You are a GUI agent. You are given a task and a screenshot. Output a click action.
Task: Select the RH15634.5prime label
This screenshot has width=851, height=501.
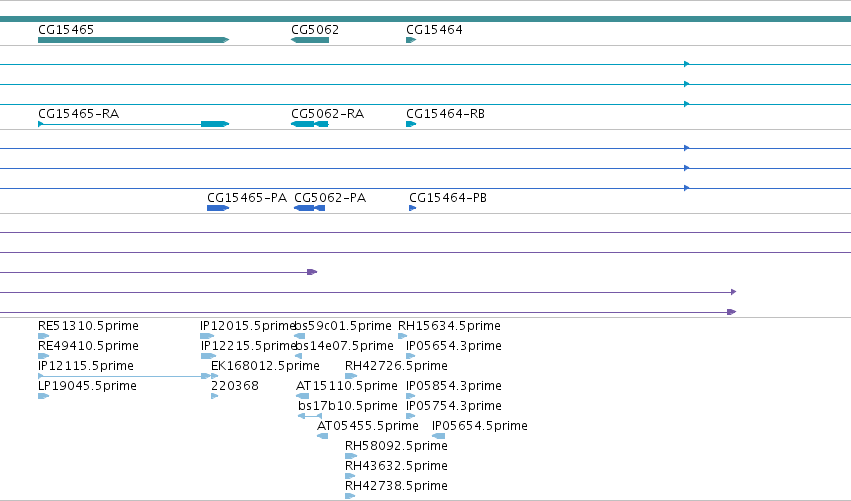(x=449, y=326)
